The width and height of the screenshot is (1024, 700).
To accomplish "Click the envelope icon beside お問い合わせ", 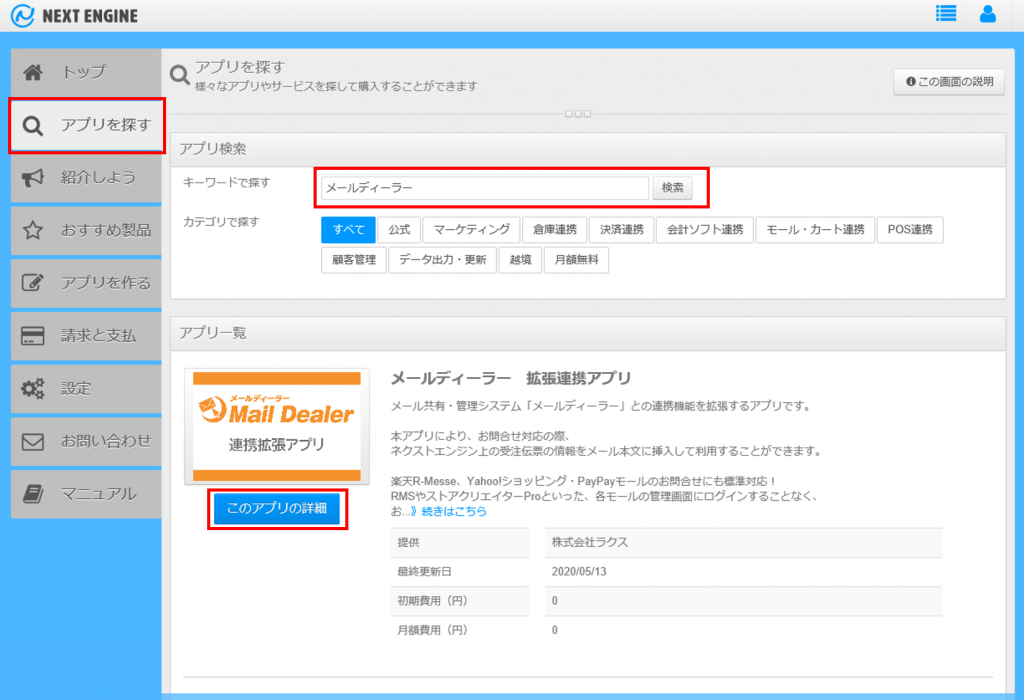I will 33,441.
